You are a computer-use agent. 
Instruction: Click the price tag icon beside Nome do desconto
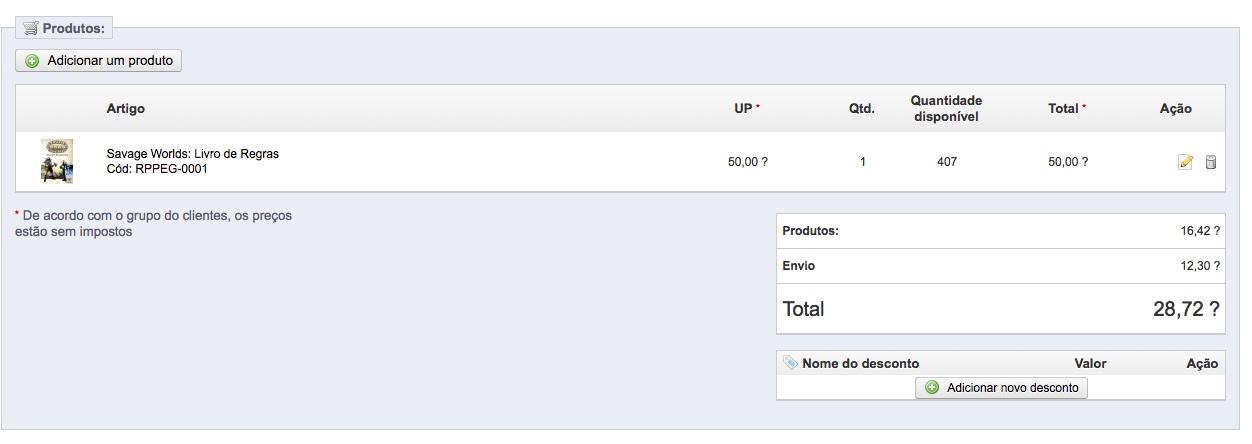pos(790,363)
